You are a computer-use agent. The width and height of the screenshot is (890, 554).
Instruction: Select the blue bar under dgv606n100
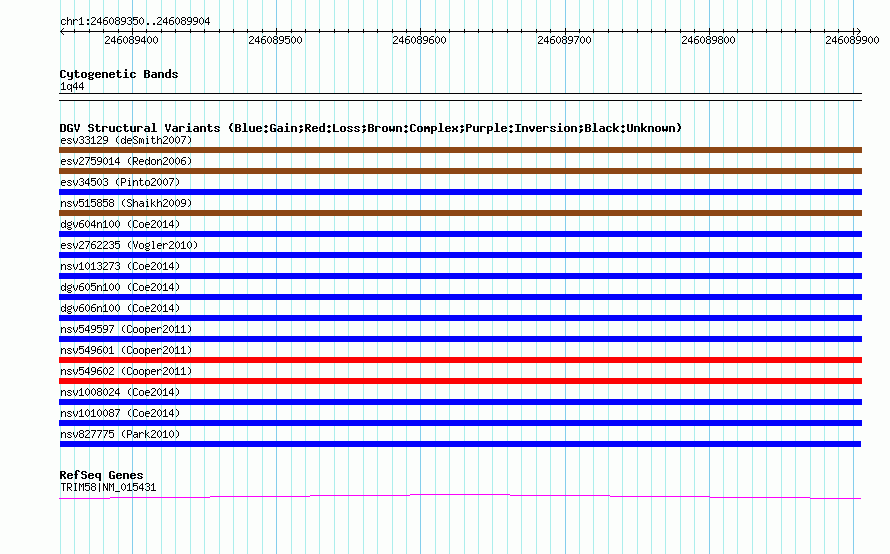pos(460,318)
